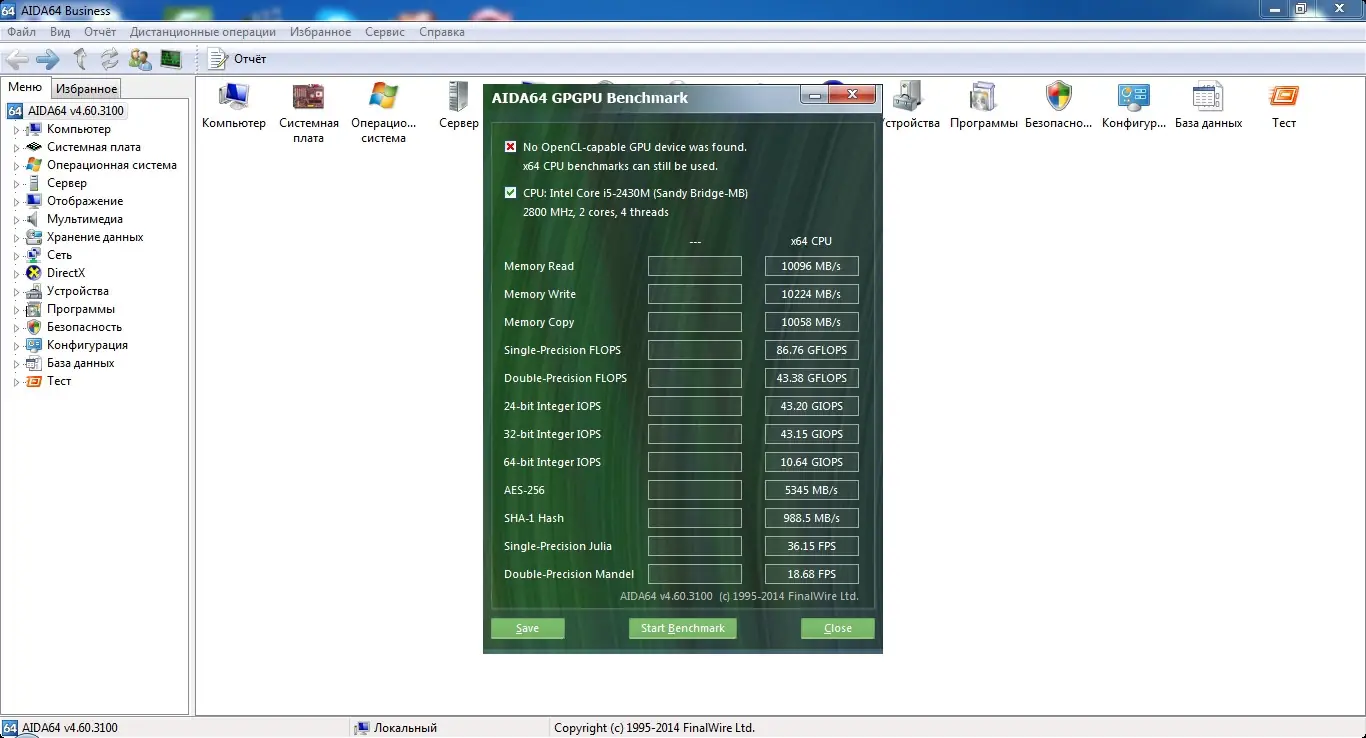1366x738 pixels.
Task: Click the Double-Precision Mandel result 18.68 FPS
Action: [x=812, y=574]
